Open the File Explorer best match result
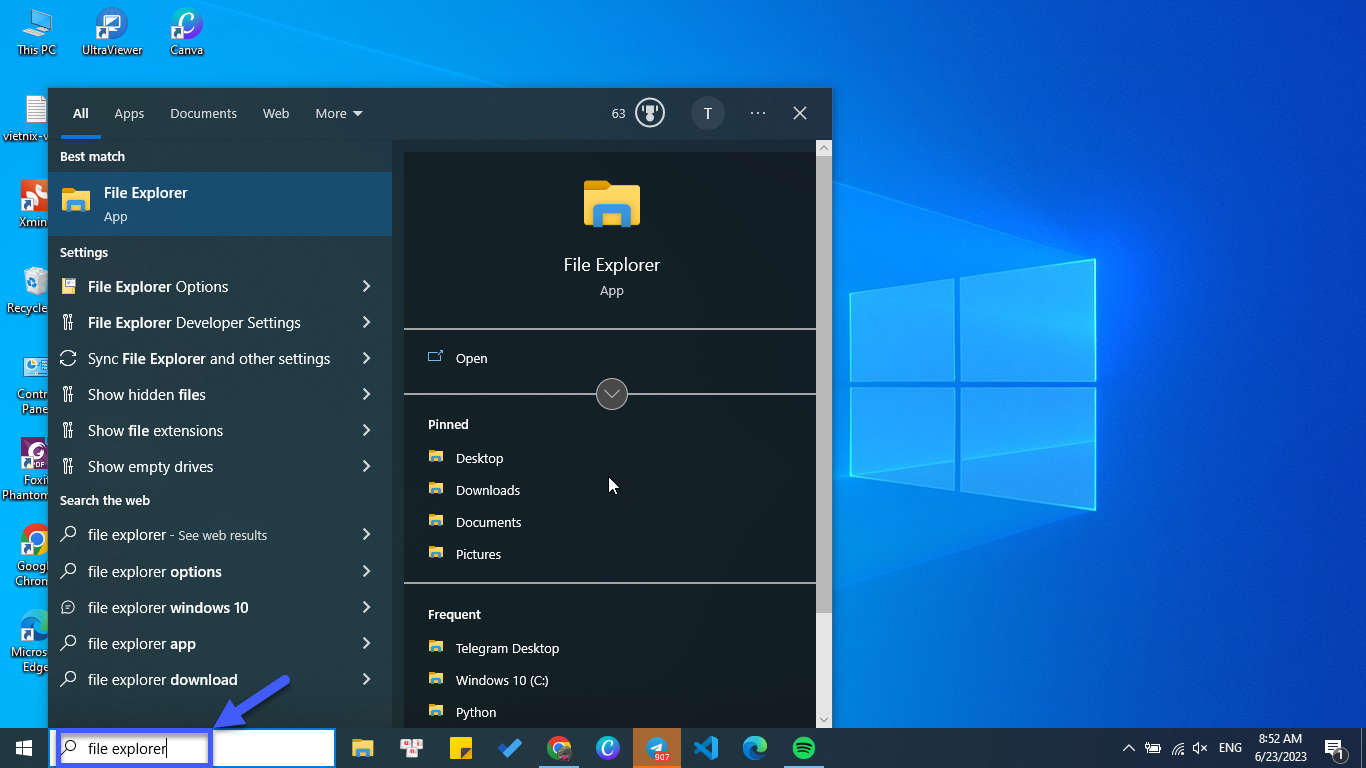The width and height of the screenshot is (1366, 768). 220,204
